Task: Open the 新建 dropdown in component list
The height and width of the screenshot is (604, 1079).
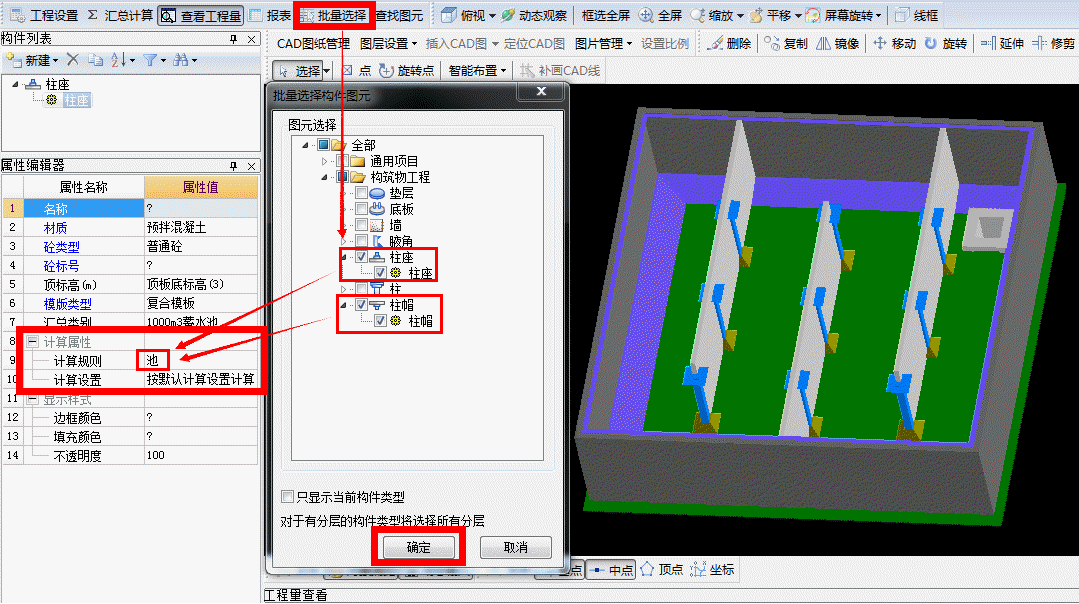Action: [x=33, y=61]
